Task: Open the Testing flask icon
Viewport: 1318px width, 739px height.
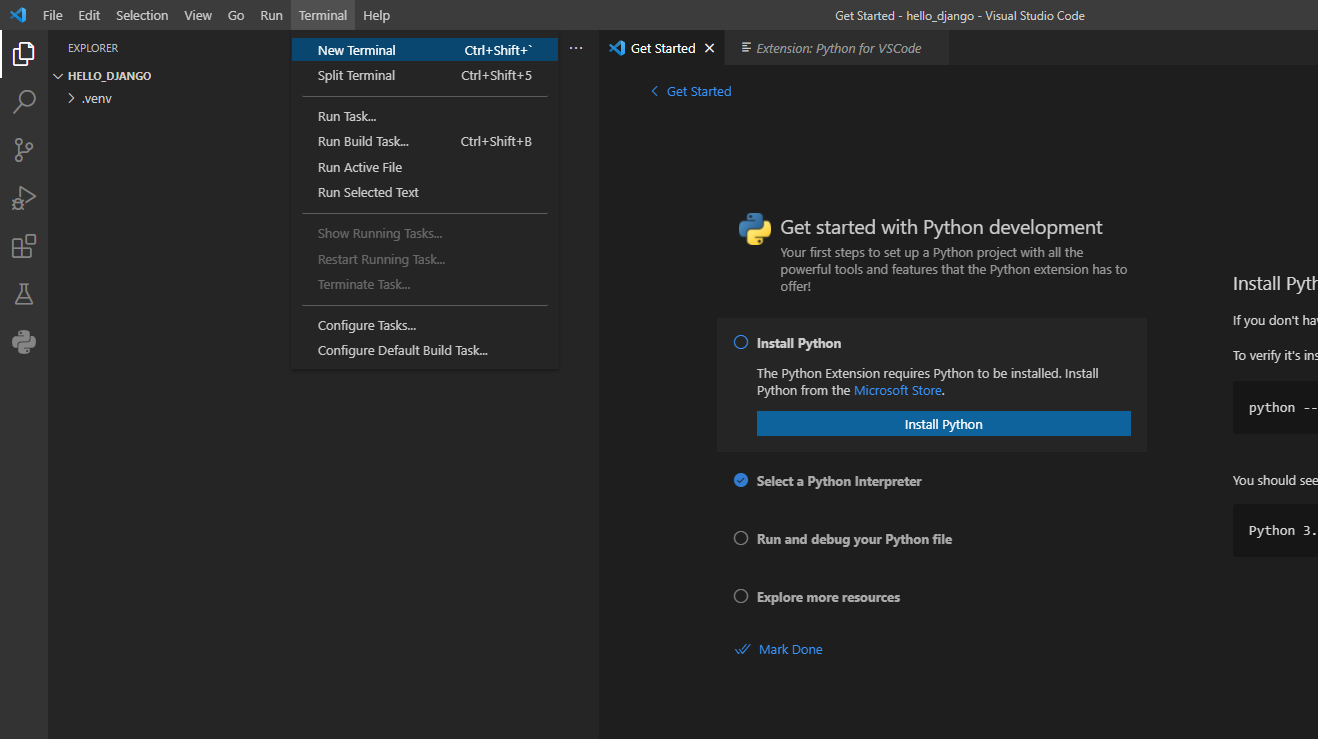Action: point(24,294)
